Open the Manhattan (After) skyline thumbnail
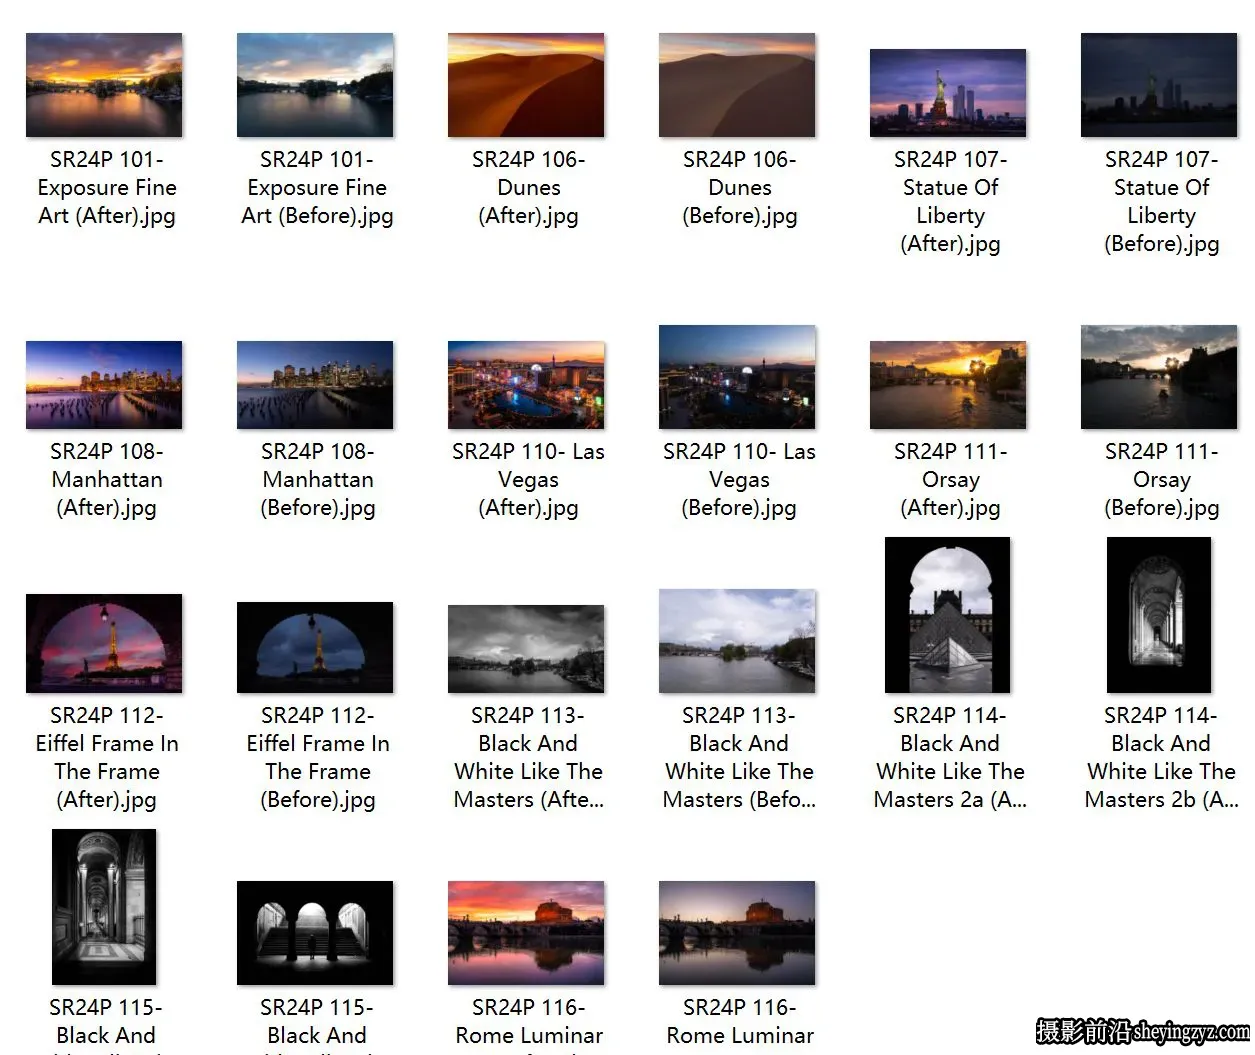Screen dimensions: 1255x1055 coord(104,385)
